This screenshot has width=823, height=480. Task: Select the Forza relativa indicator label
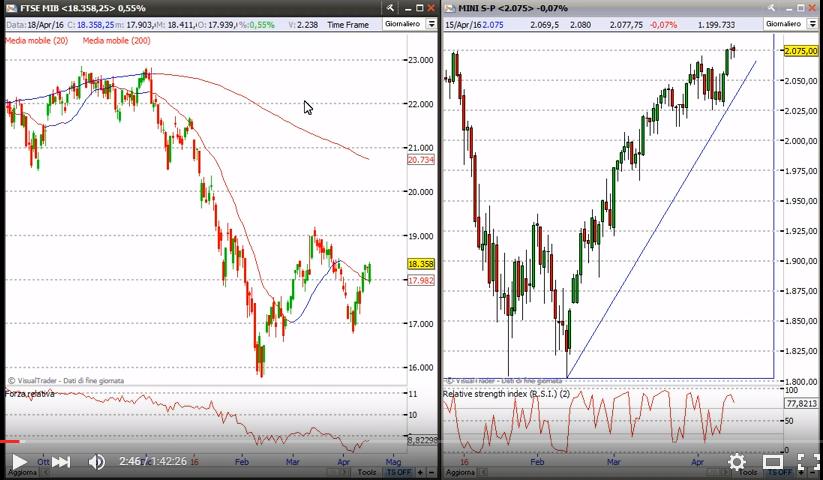click(x=30, y=394)
